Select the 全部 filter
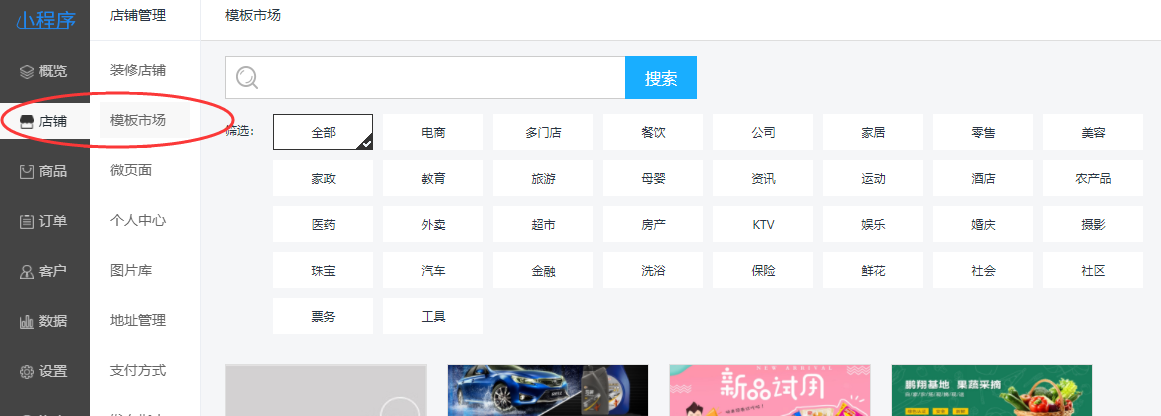 [x=324, y=132]
